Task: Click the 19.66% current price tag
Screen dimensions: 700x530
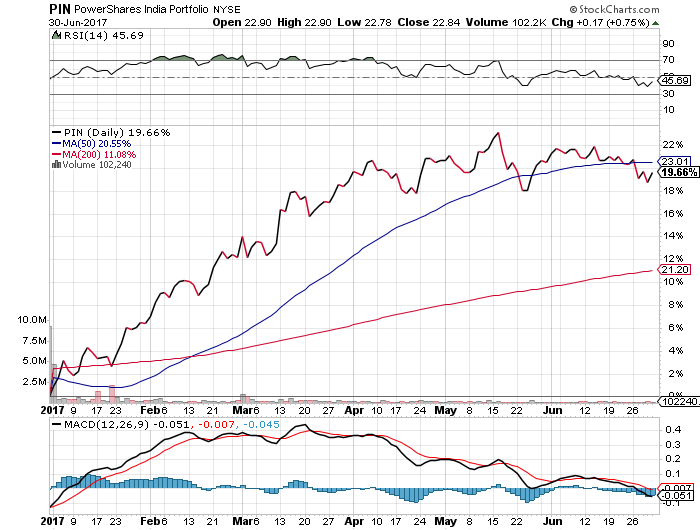Action: click(679, 172)
